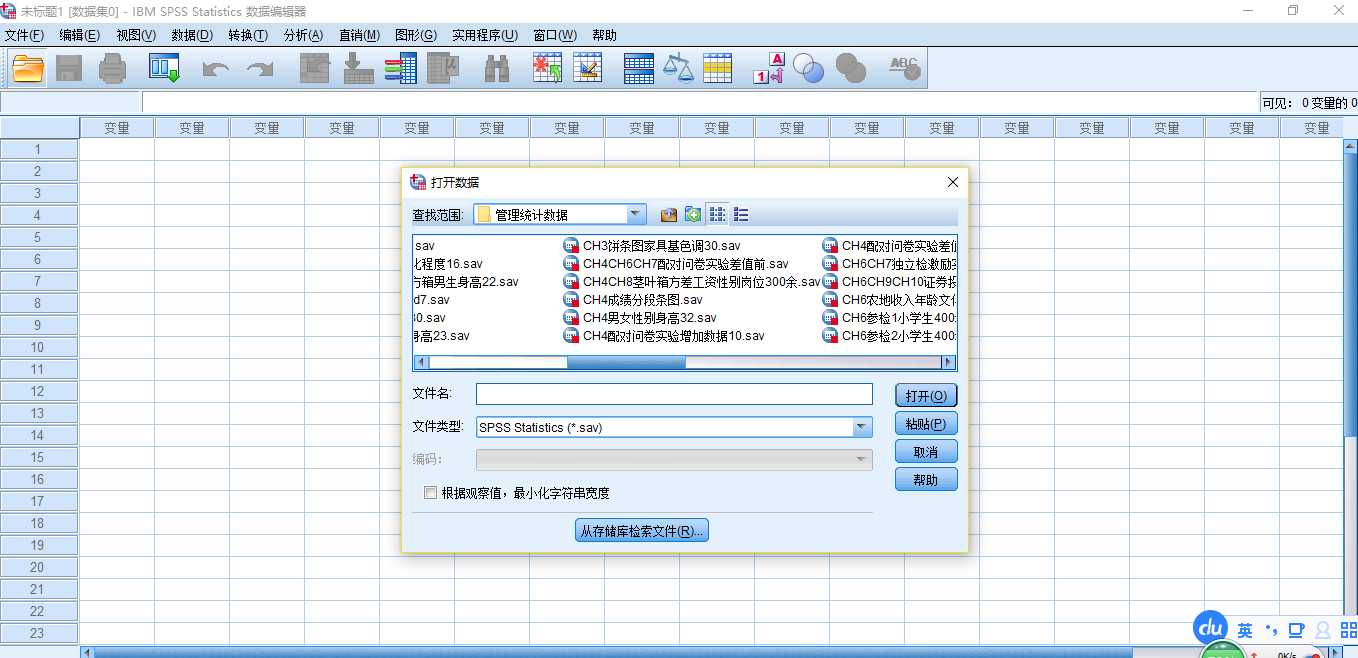Screen dimensions: 1358x658
Task: Select file CH4CH6CH7配对问卷实验差值前.sav
Action: [x=676, y=264]
